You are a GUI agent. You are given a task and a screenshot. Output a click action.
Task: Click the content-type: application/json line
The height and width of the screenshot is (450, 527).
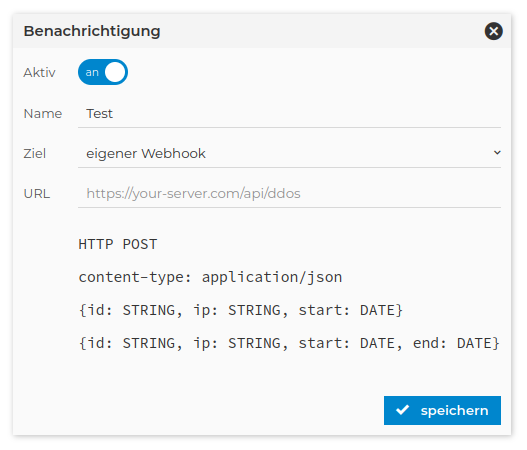pos(210,277)
